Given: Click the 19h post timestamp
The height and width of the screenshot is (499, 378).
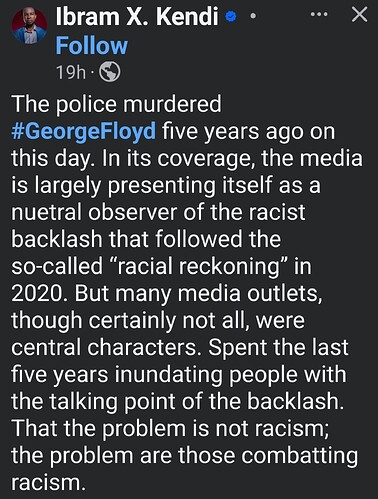Looking at the screenshot, I should click(71, 72).
